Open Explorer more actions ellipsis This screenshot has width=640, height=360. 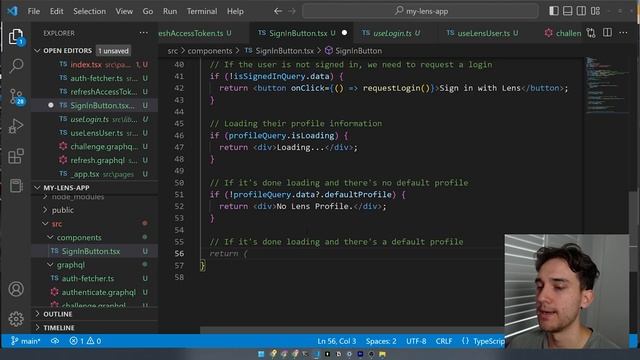pos(144,33)
